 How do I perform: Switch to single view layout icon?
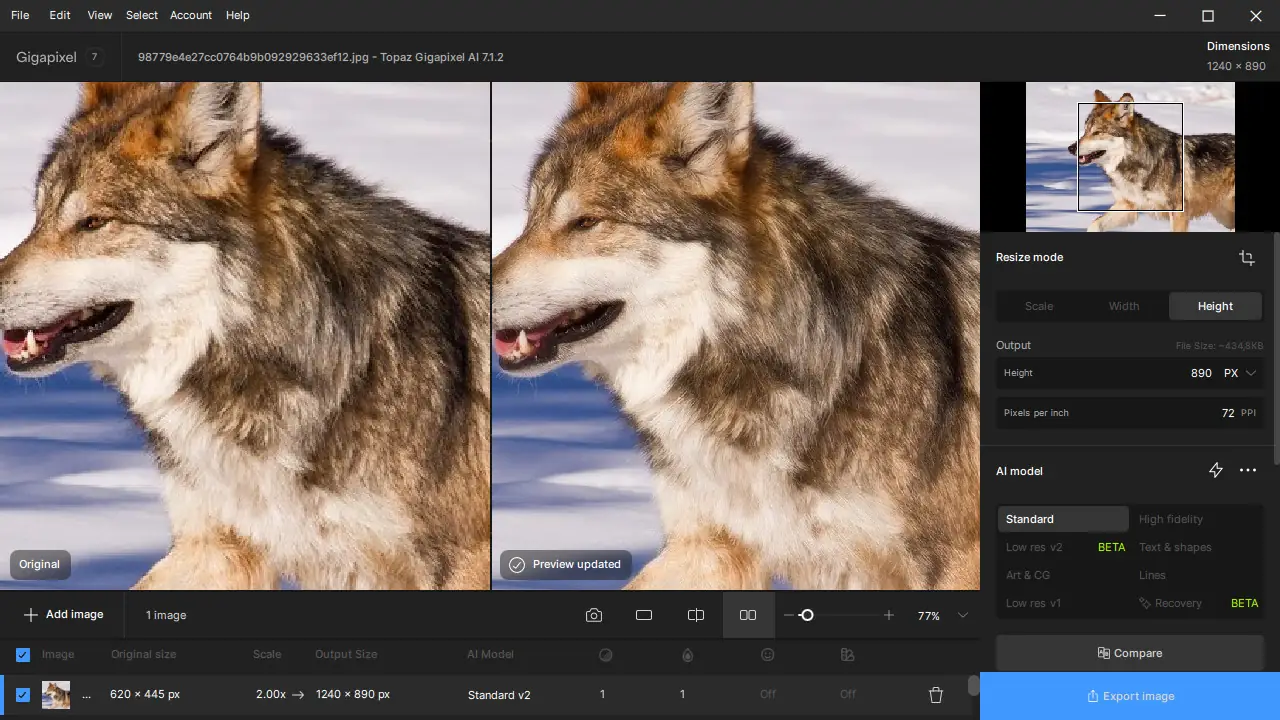click(x=644, y=615)
